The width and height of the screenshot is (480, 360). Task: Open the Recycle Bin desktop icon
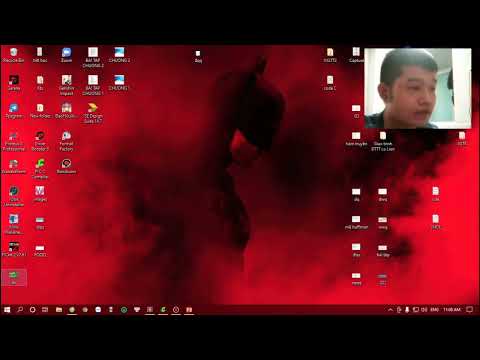coord(13,55)
